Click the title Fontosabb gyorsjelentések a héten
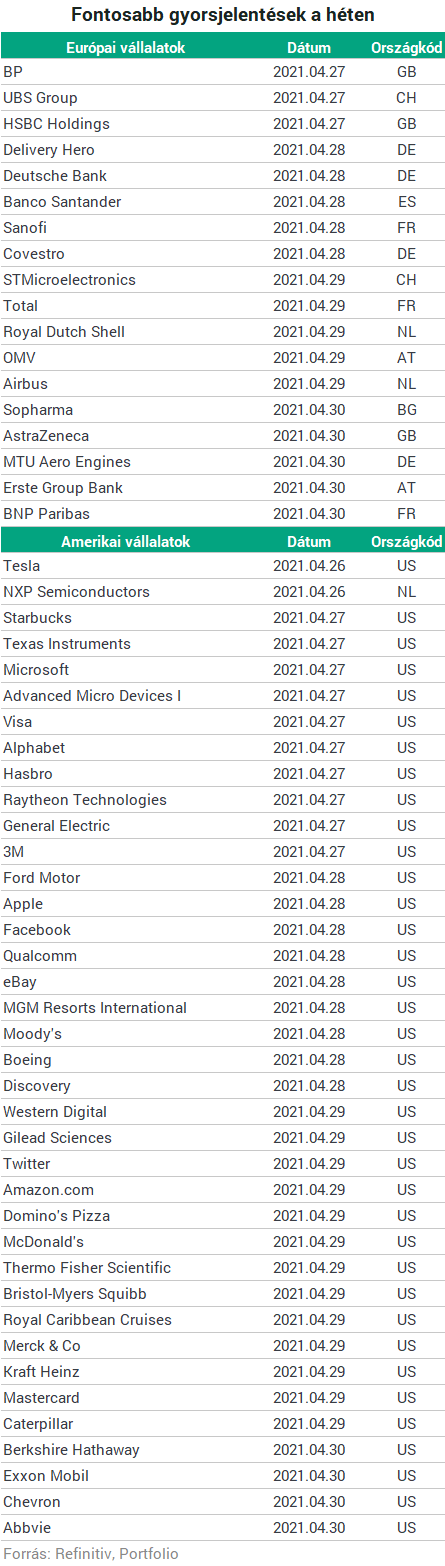 coord(223,15)
